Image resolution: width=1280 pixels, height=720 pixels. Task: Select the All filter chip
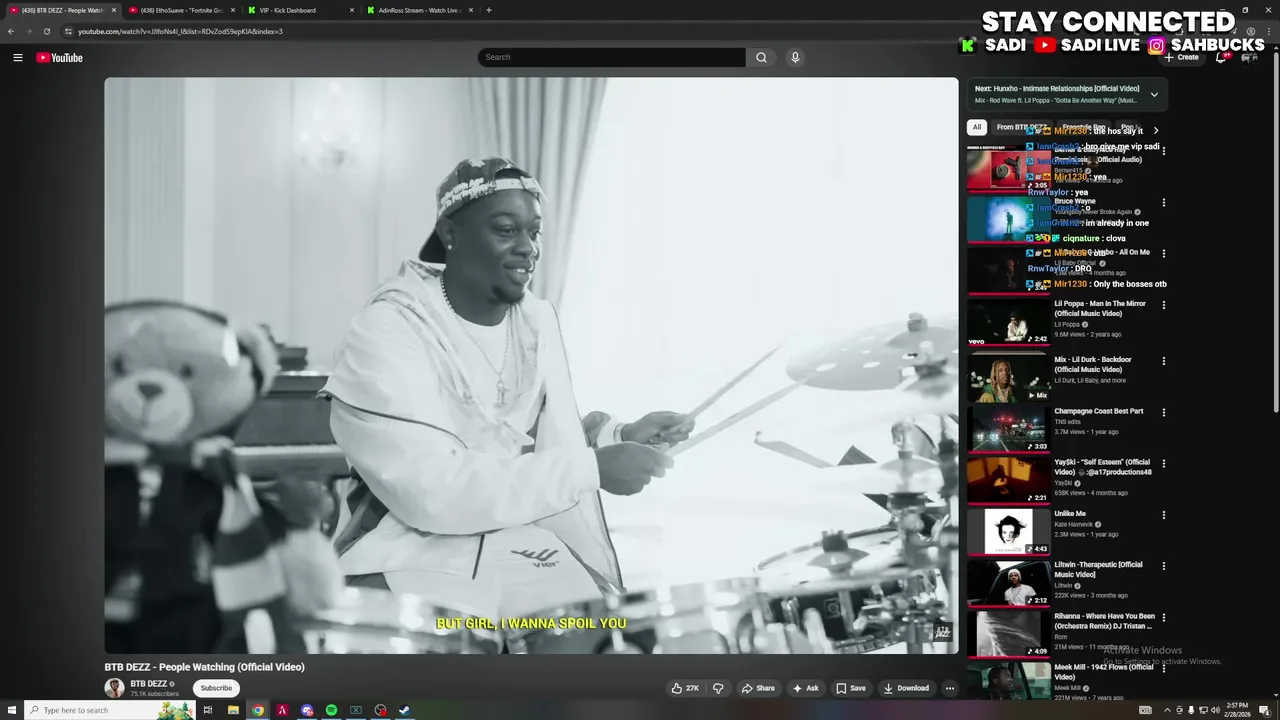pos(977,127)
